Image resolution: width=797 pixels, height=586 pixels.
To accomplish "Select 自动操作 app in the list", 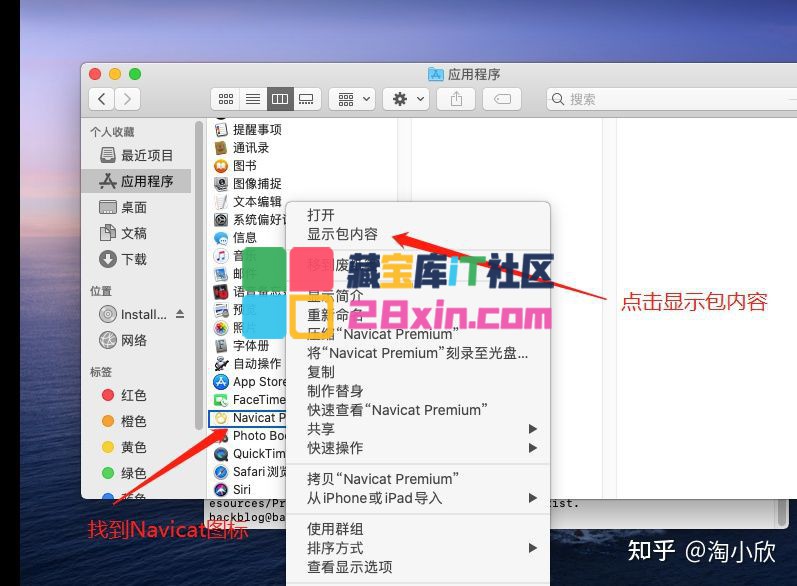I will 248,363.
